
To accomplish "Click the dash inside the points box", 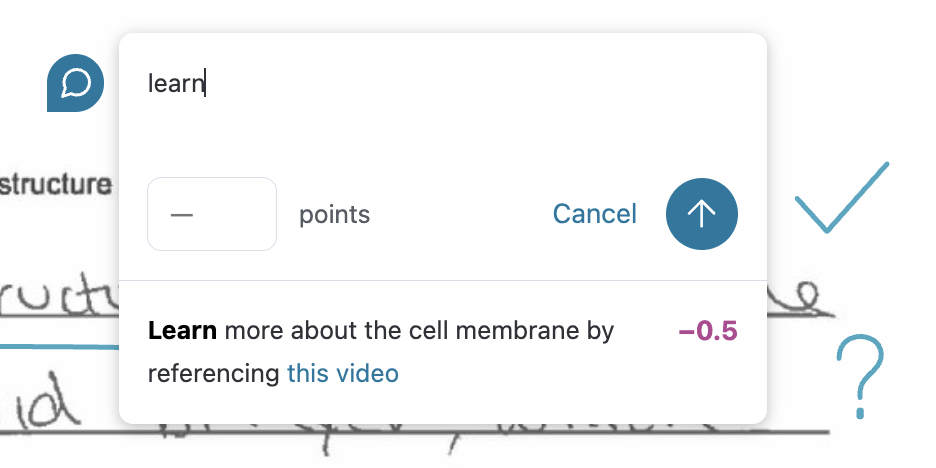I will click(x=181, y=214).
